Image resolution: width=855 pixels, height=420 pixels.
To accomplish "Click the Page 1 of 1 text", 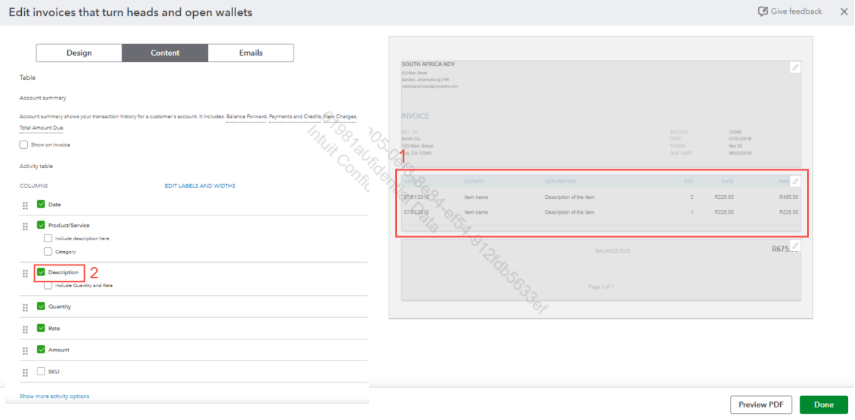I will [x=600, y=287].
